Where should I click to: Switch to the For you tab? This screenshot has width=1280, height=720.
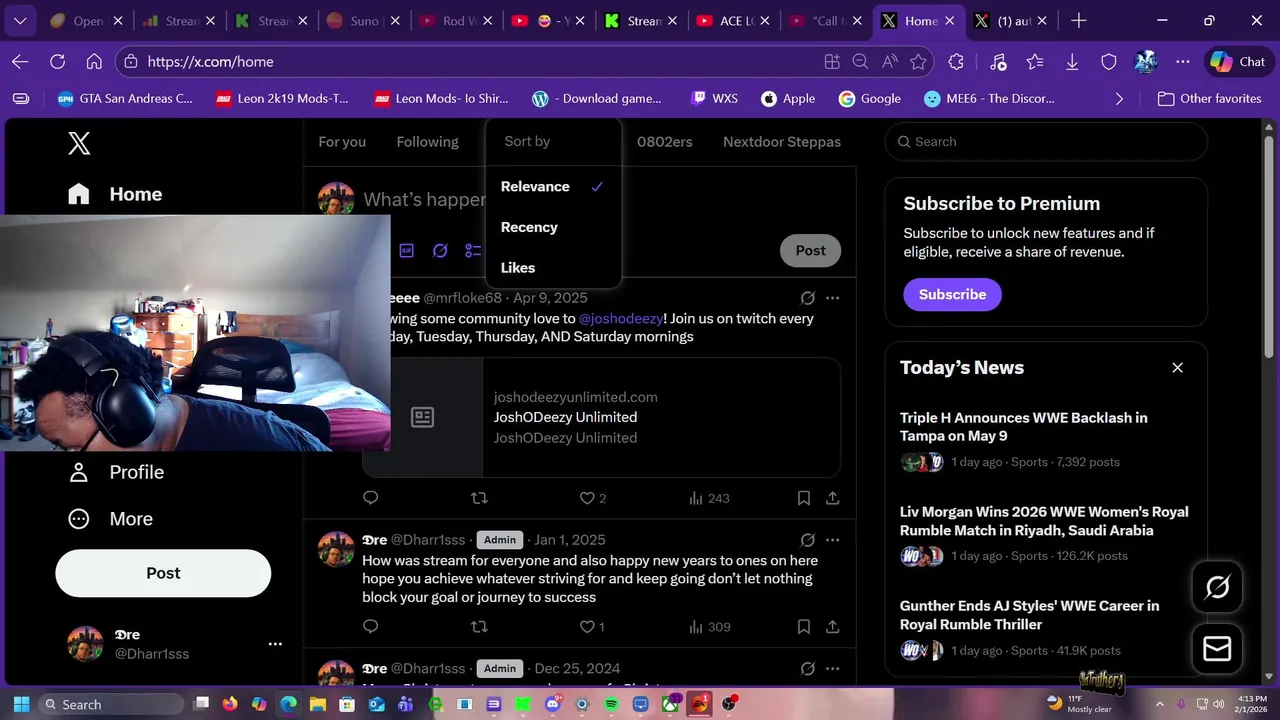pos(342,142)
